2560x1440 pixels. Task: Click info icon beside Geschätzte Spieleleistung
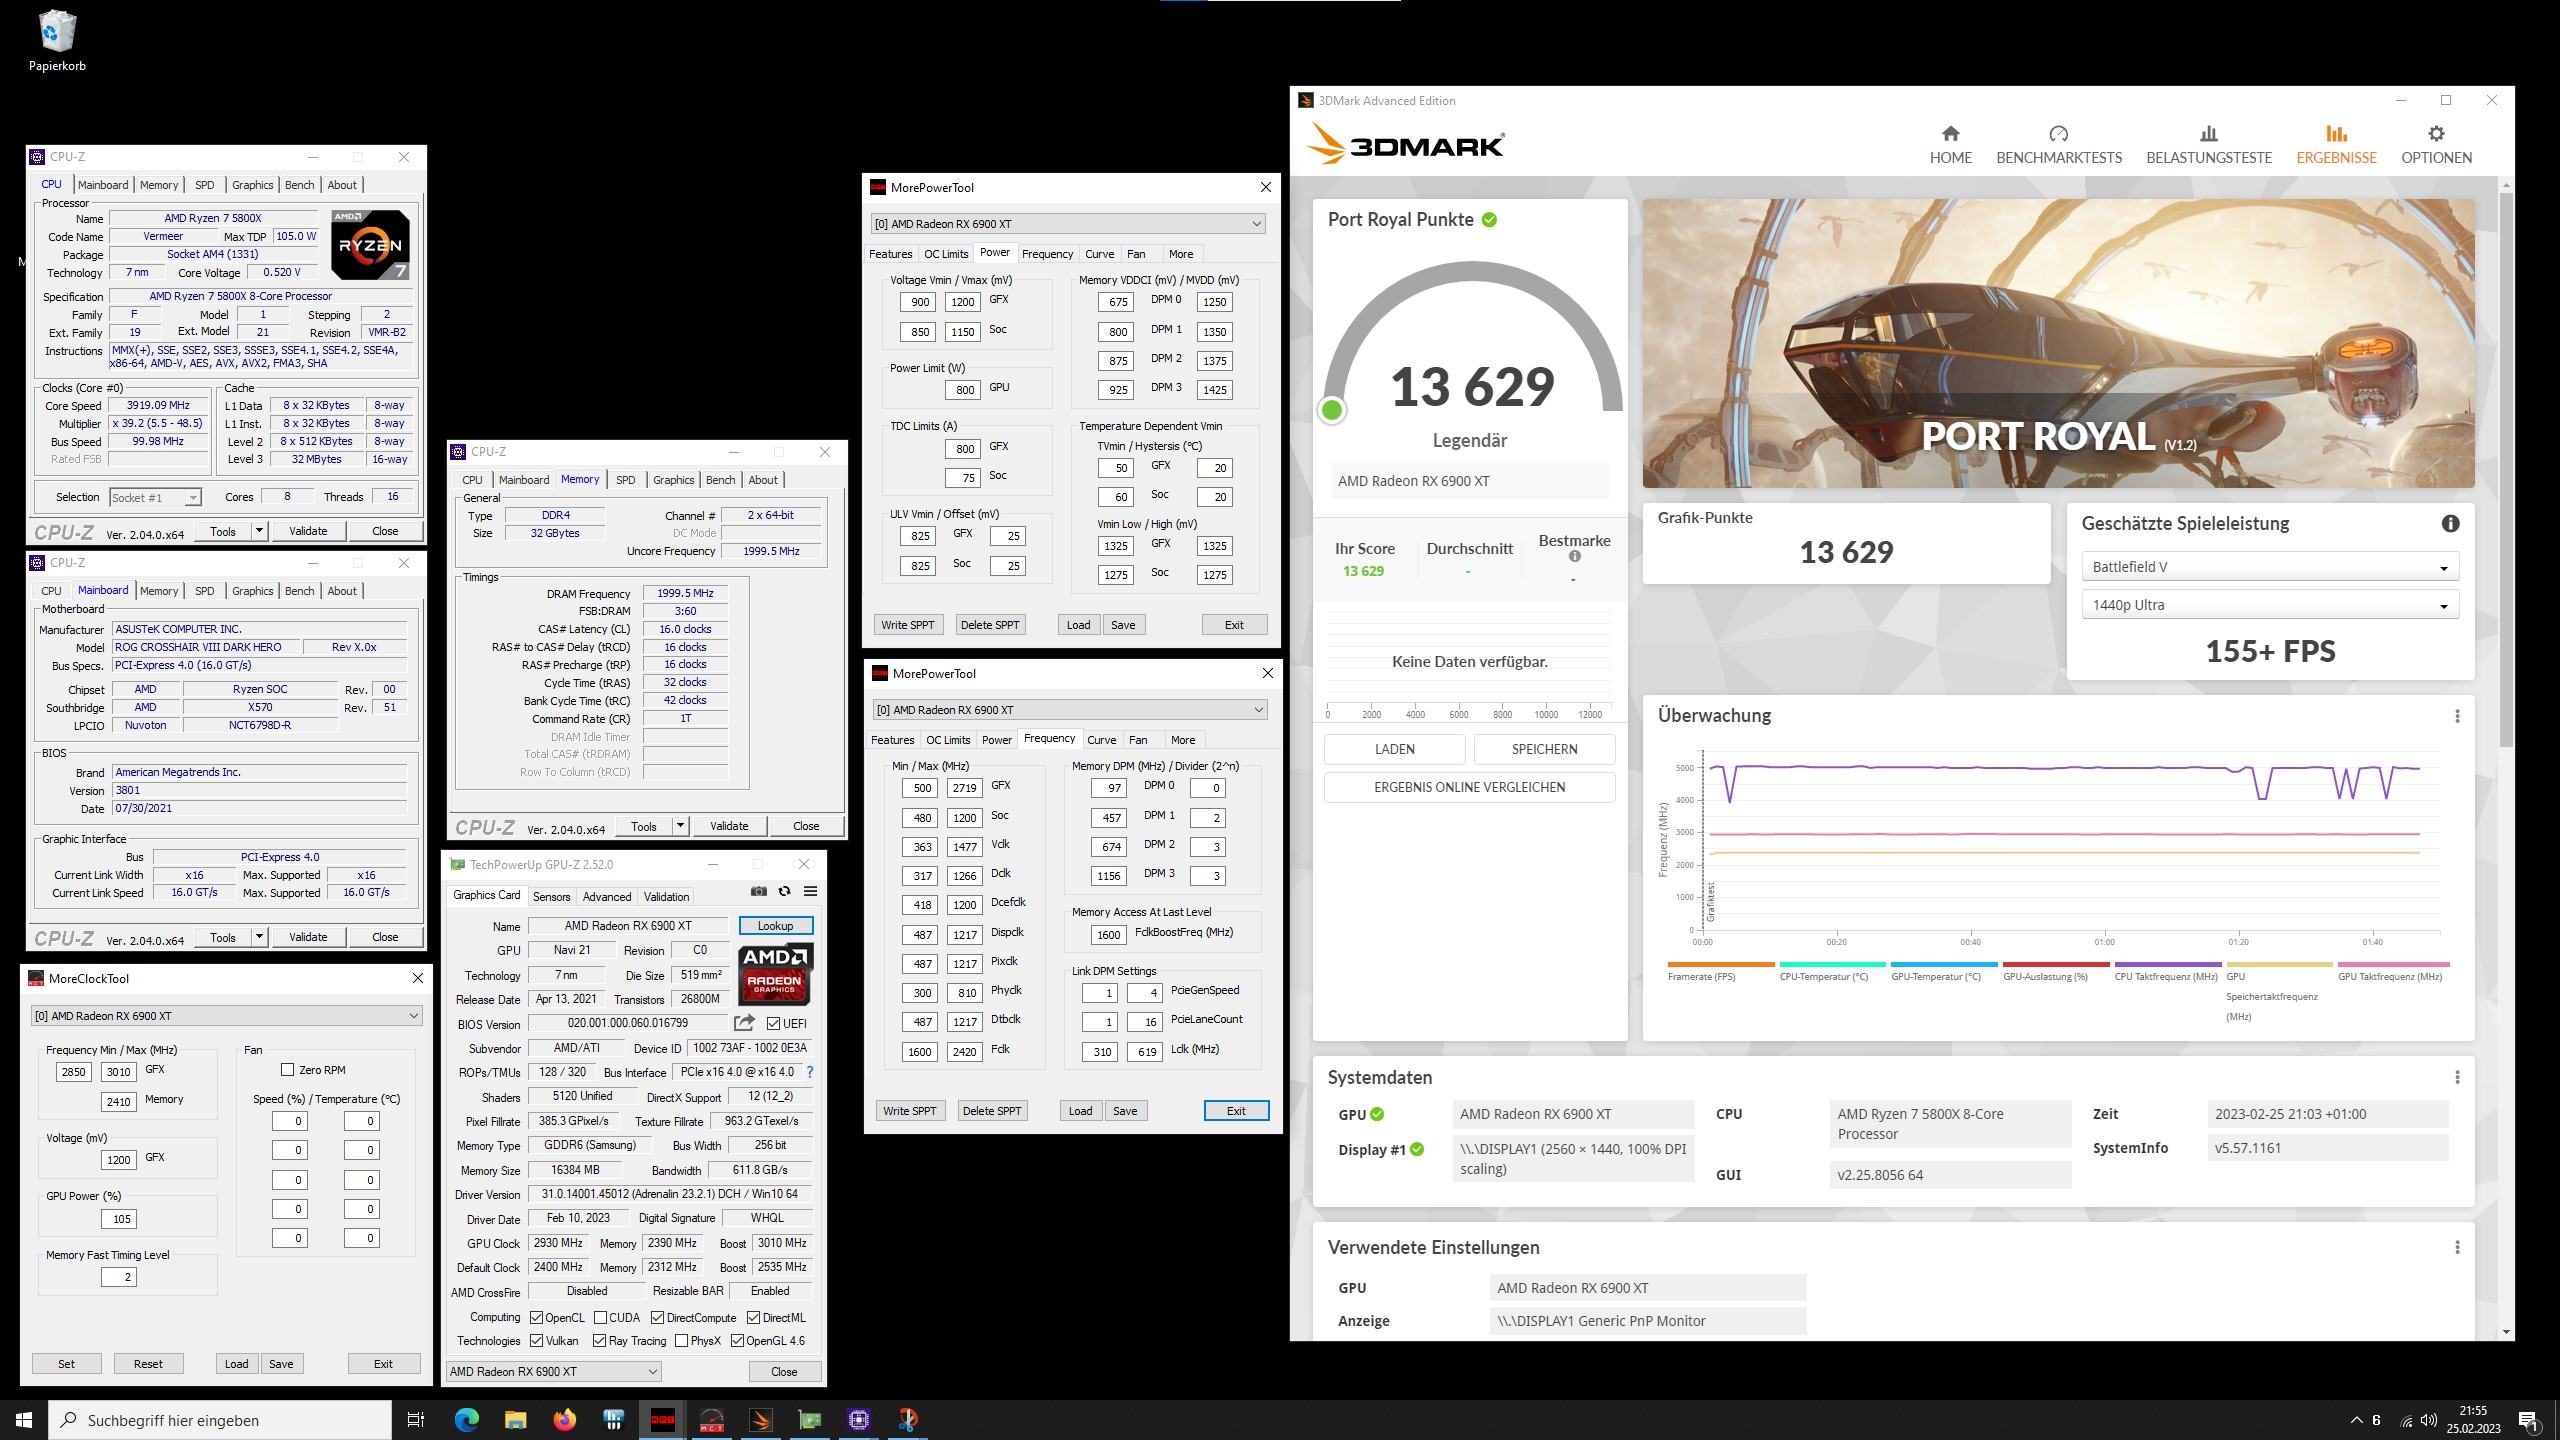point(2450,523)
